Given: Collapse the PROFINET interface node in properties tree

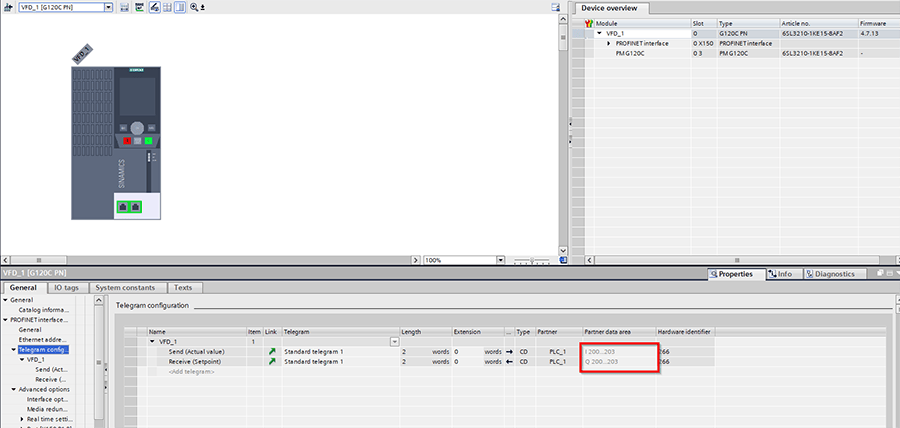Looking at the screenshot, I should click(5, 320).
